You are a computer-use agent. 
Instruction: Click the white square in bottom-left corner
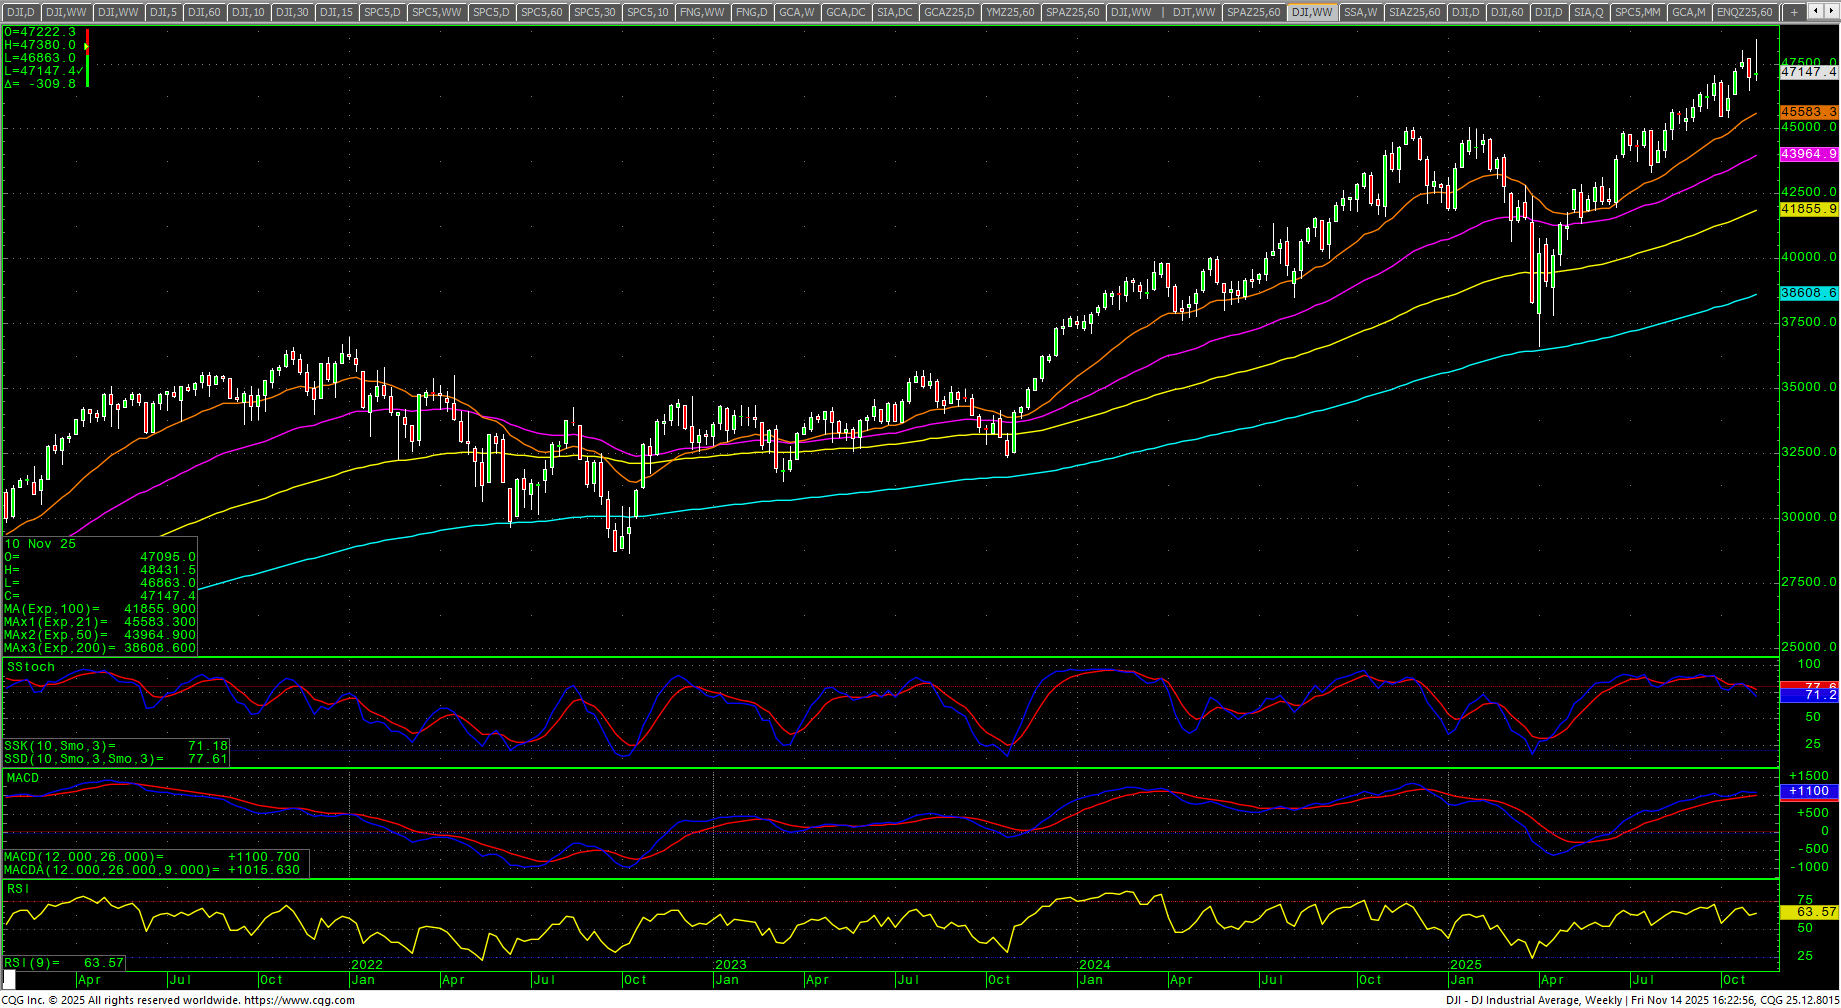coord(10,980)
